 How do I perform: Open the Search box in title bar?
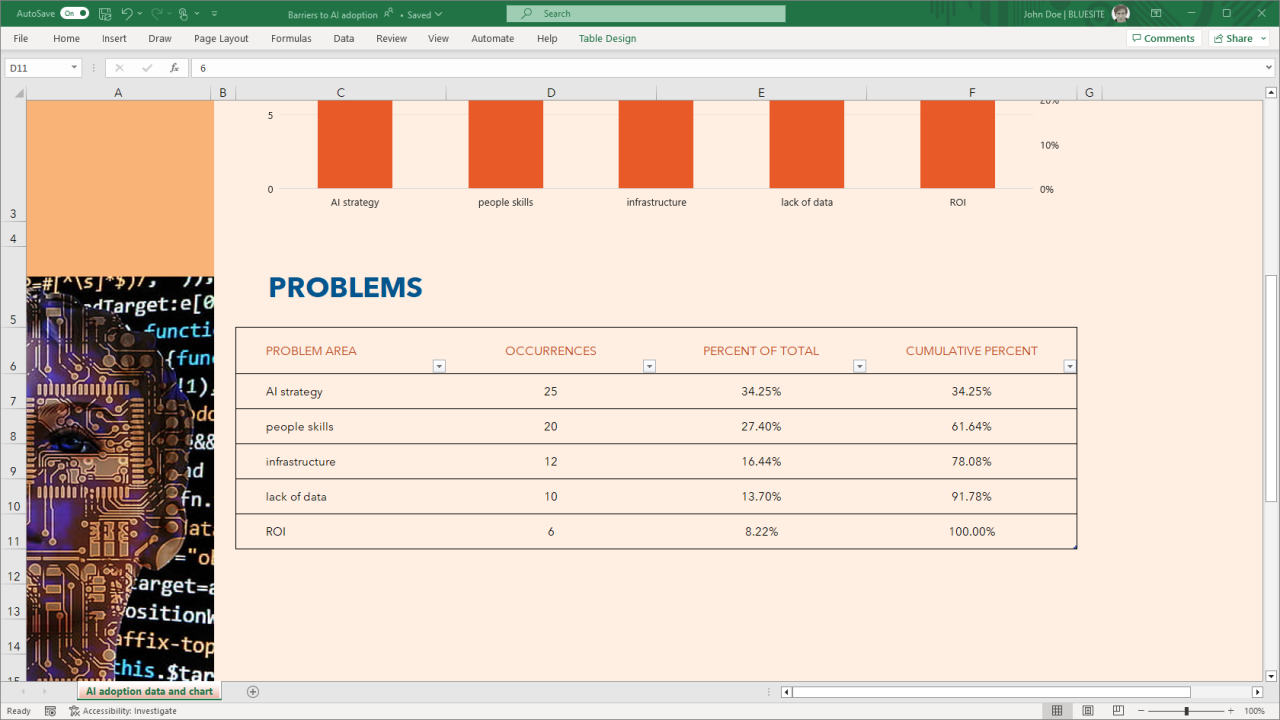645,14
